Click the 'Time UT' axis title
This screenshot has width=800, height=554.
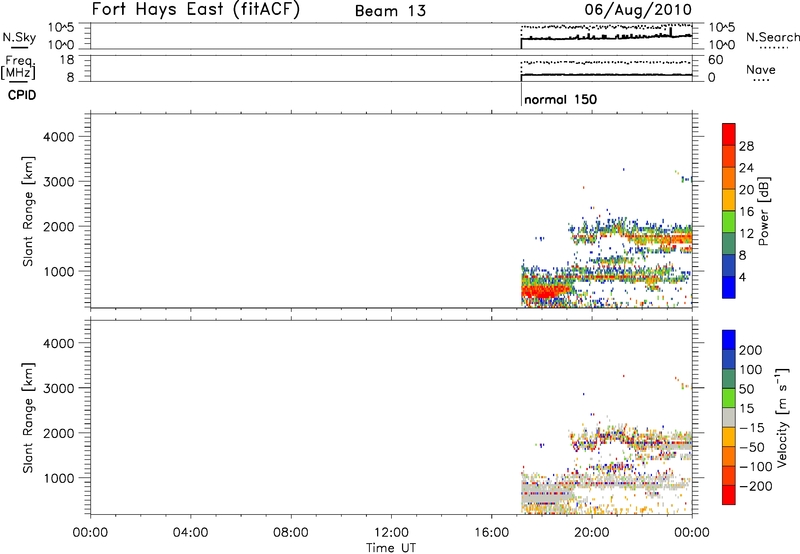point(391,548)
